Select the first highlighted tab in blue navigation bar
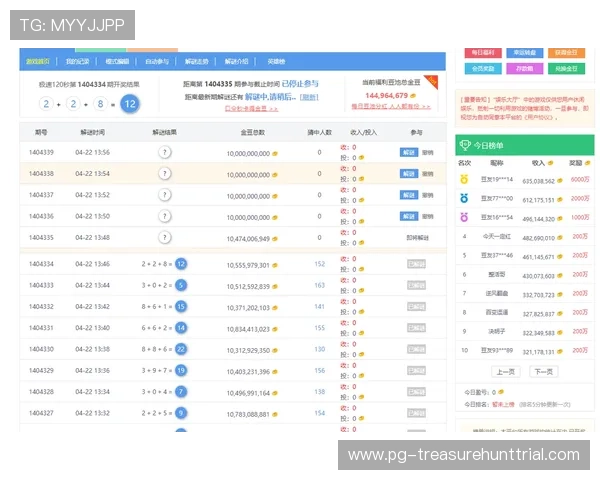The height and width of the screenshot is (480, 600). pyautogui.click(x=38, y=61)
